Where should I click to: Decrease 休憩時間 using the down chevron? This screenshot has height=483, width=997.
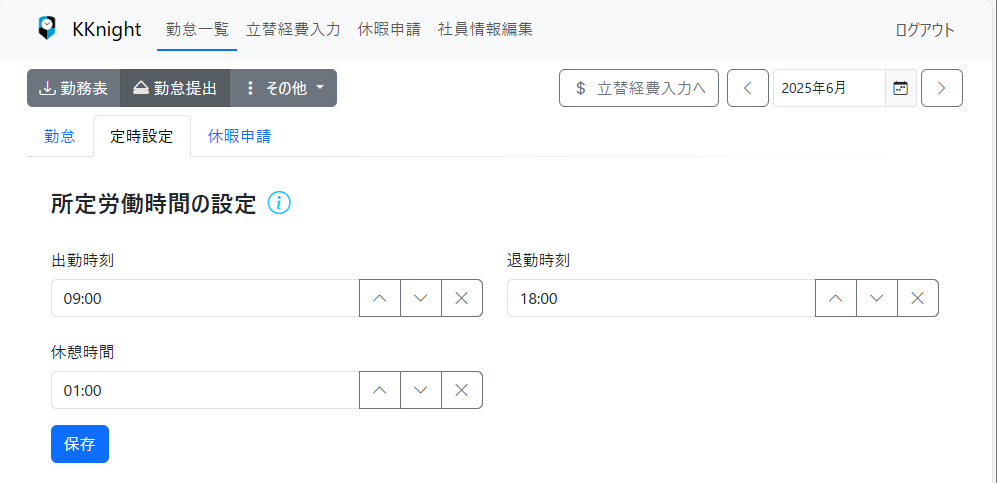pos(421,390)
